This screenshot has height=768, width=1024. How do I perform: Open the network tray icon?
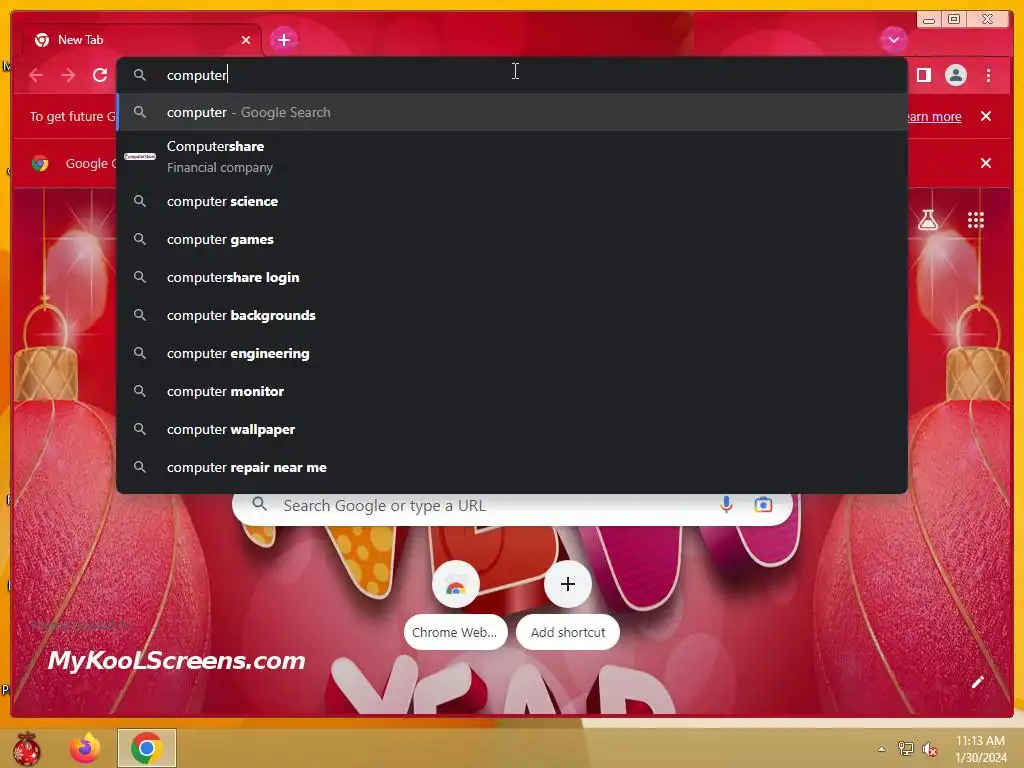905,749
